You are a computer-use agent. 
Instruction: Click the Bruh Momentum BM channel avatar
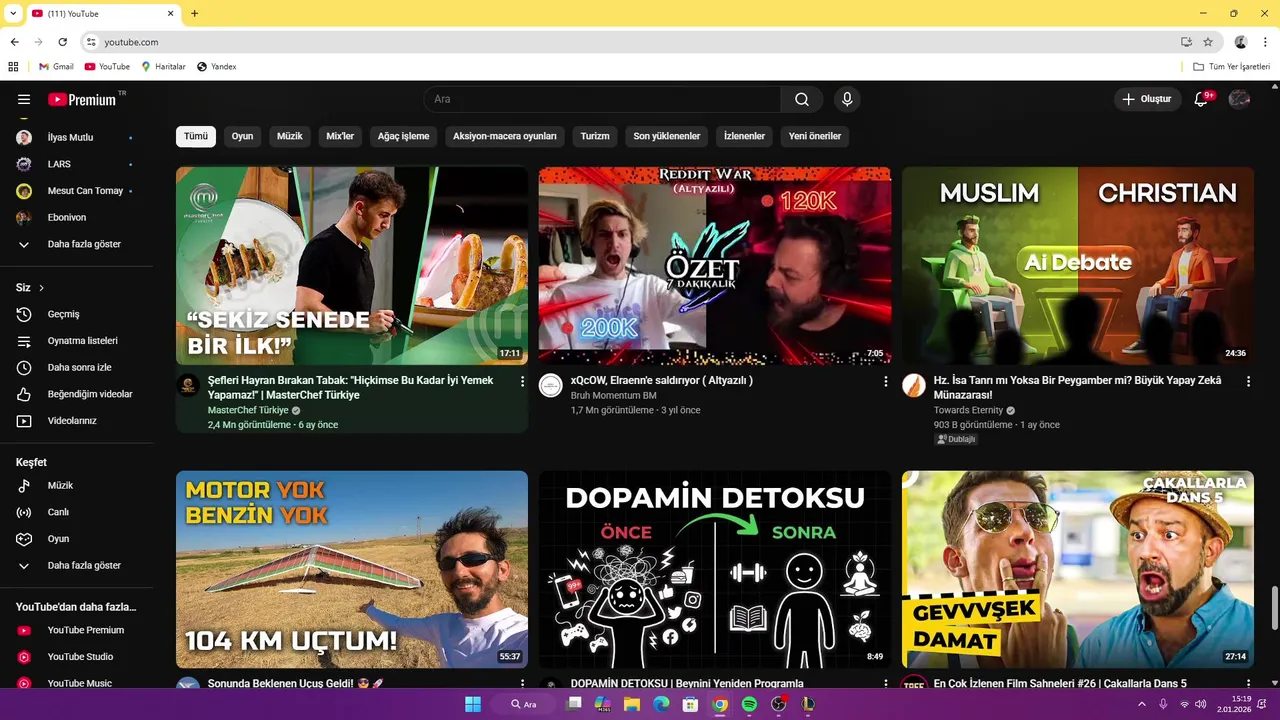pyautogui.click(x=551, y=386)
